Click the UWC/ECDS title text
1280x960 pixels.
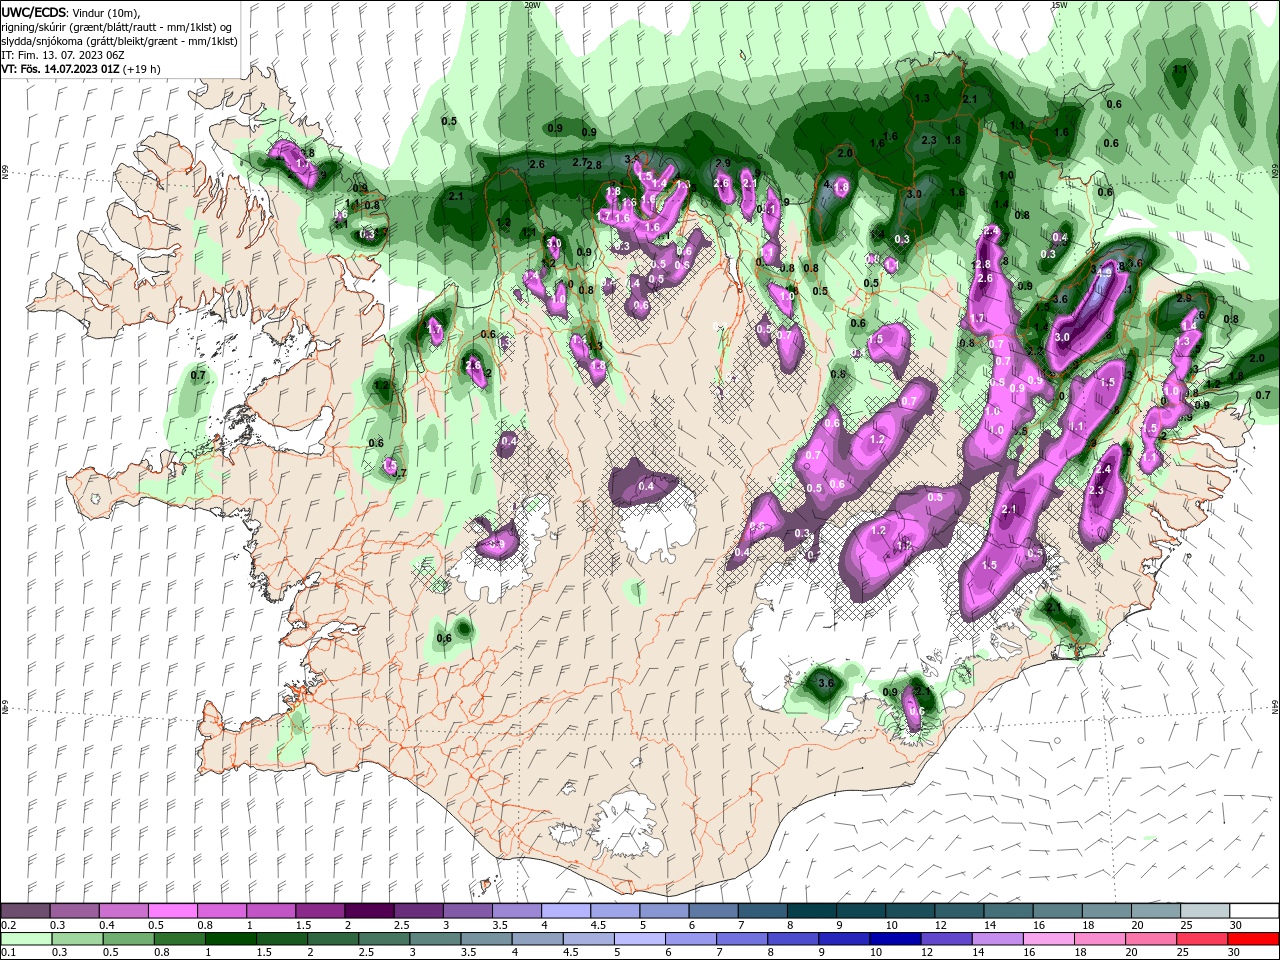pyautogui.click(x=33, y=12)
